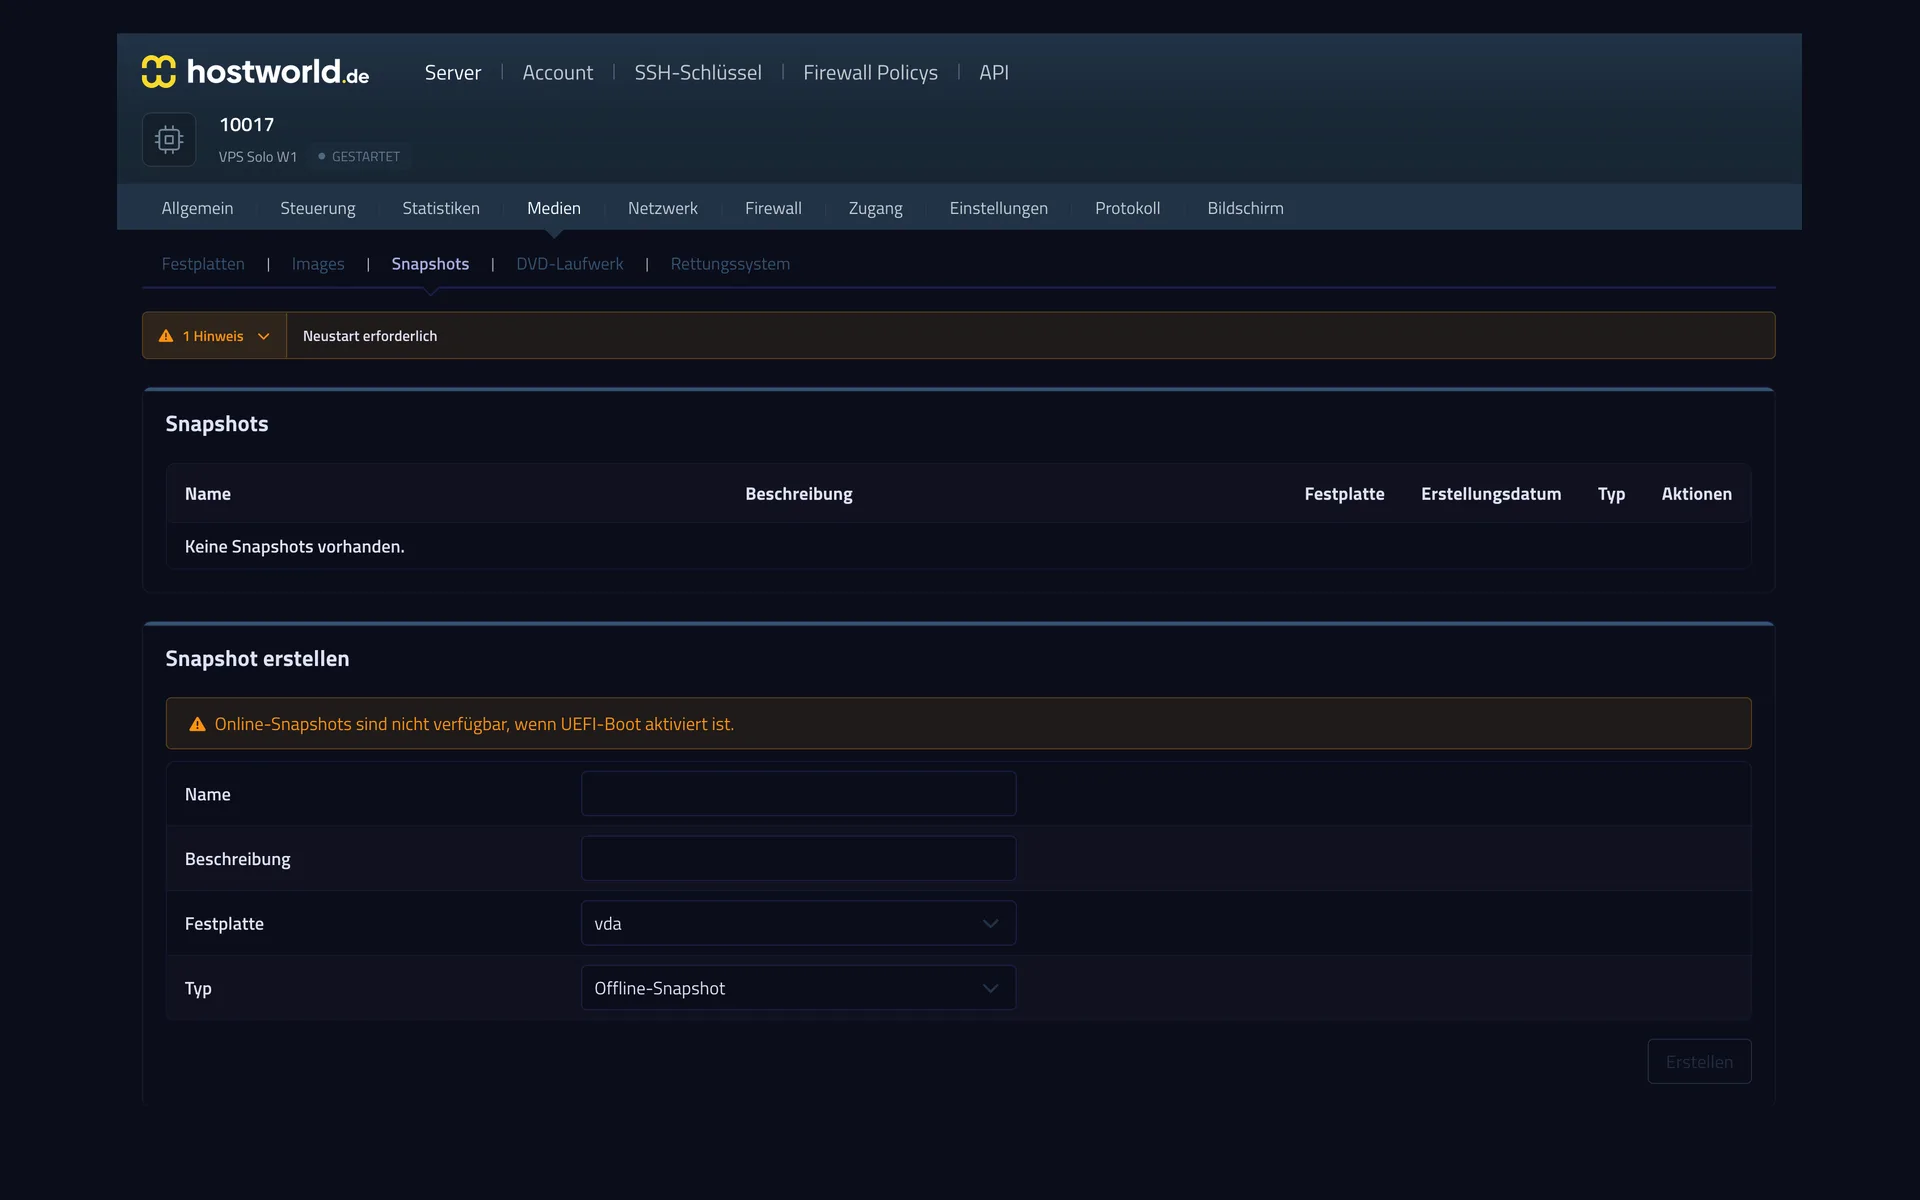Open the Account top menu

[557, 72]
